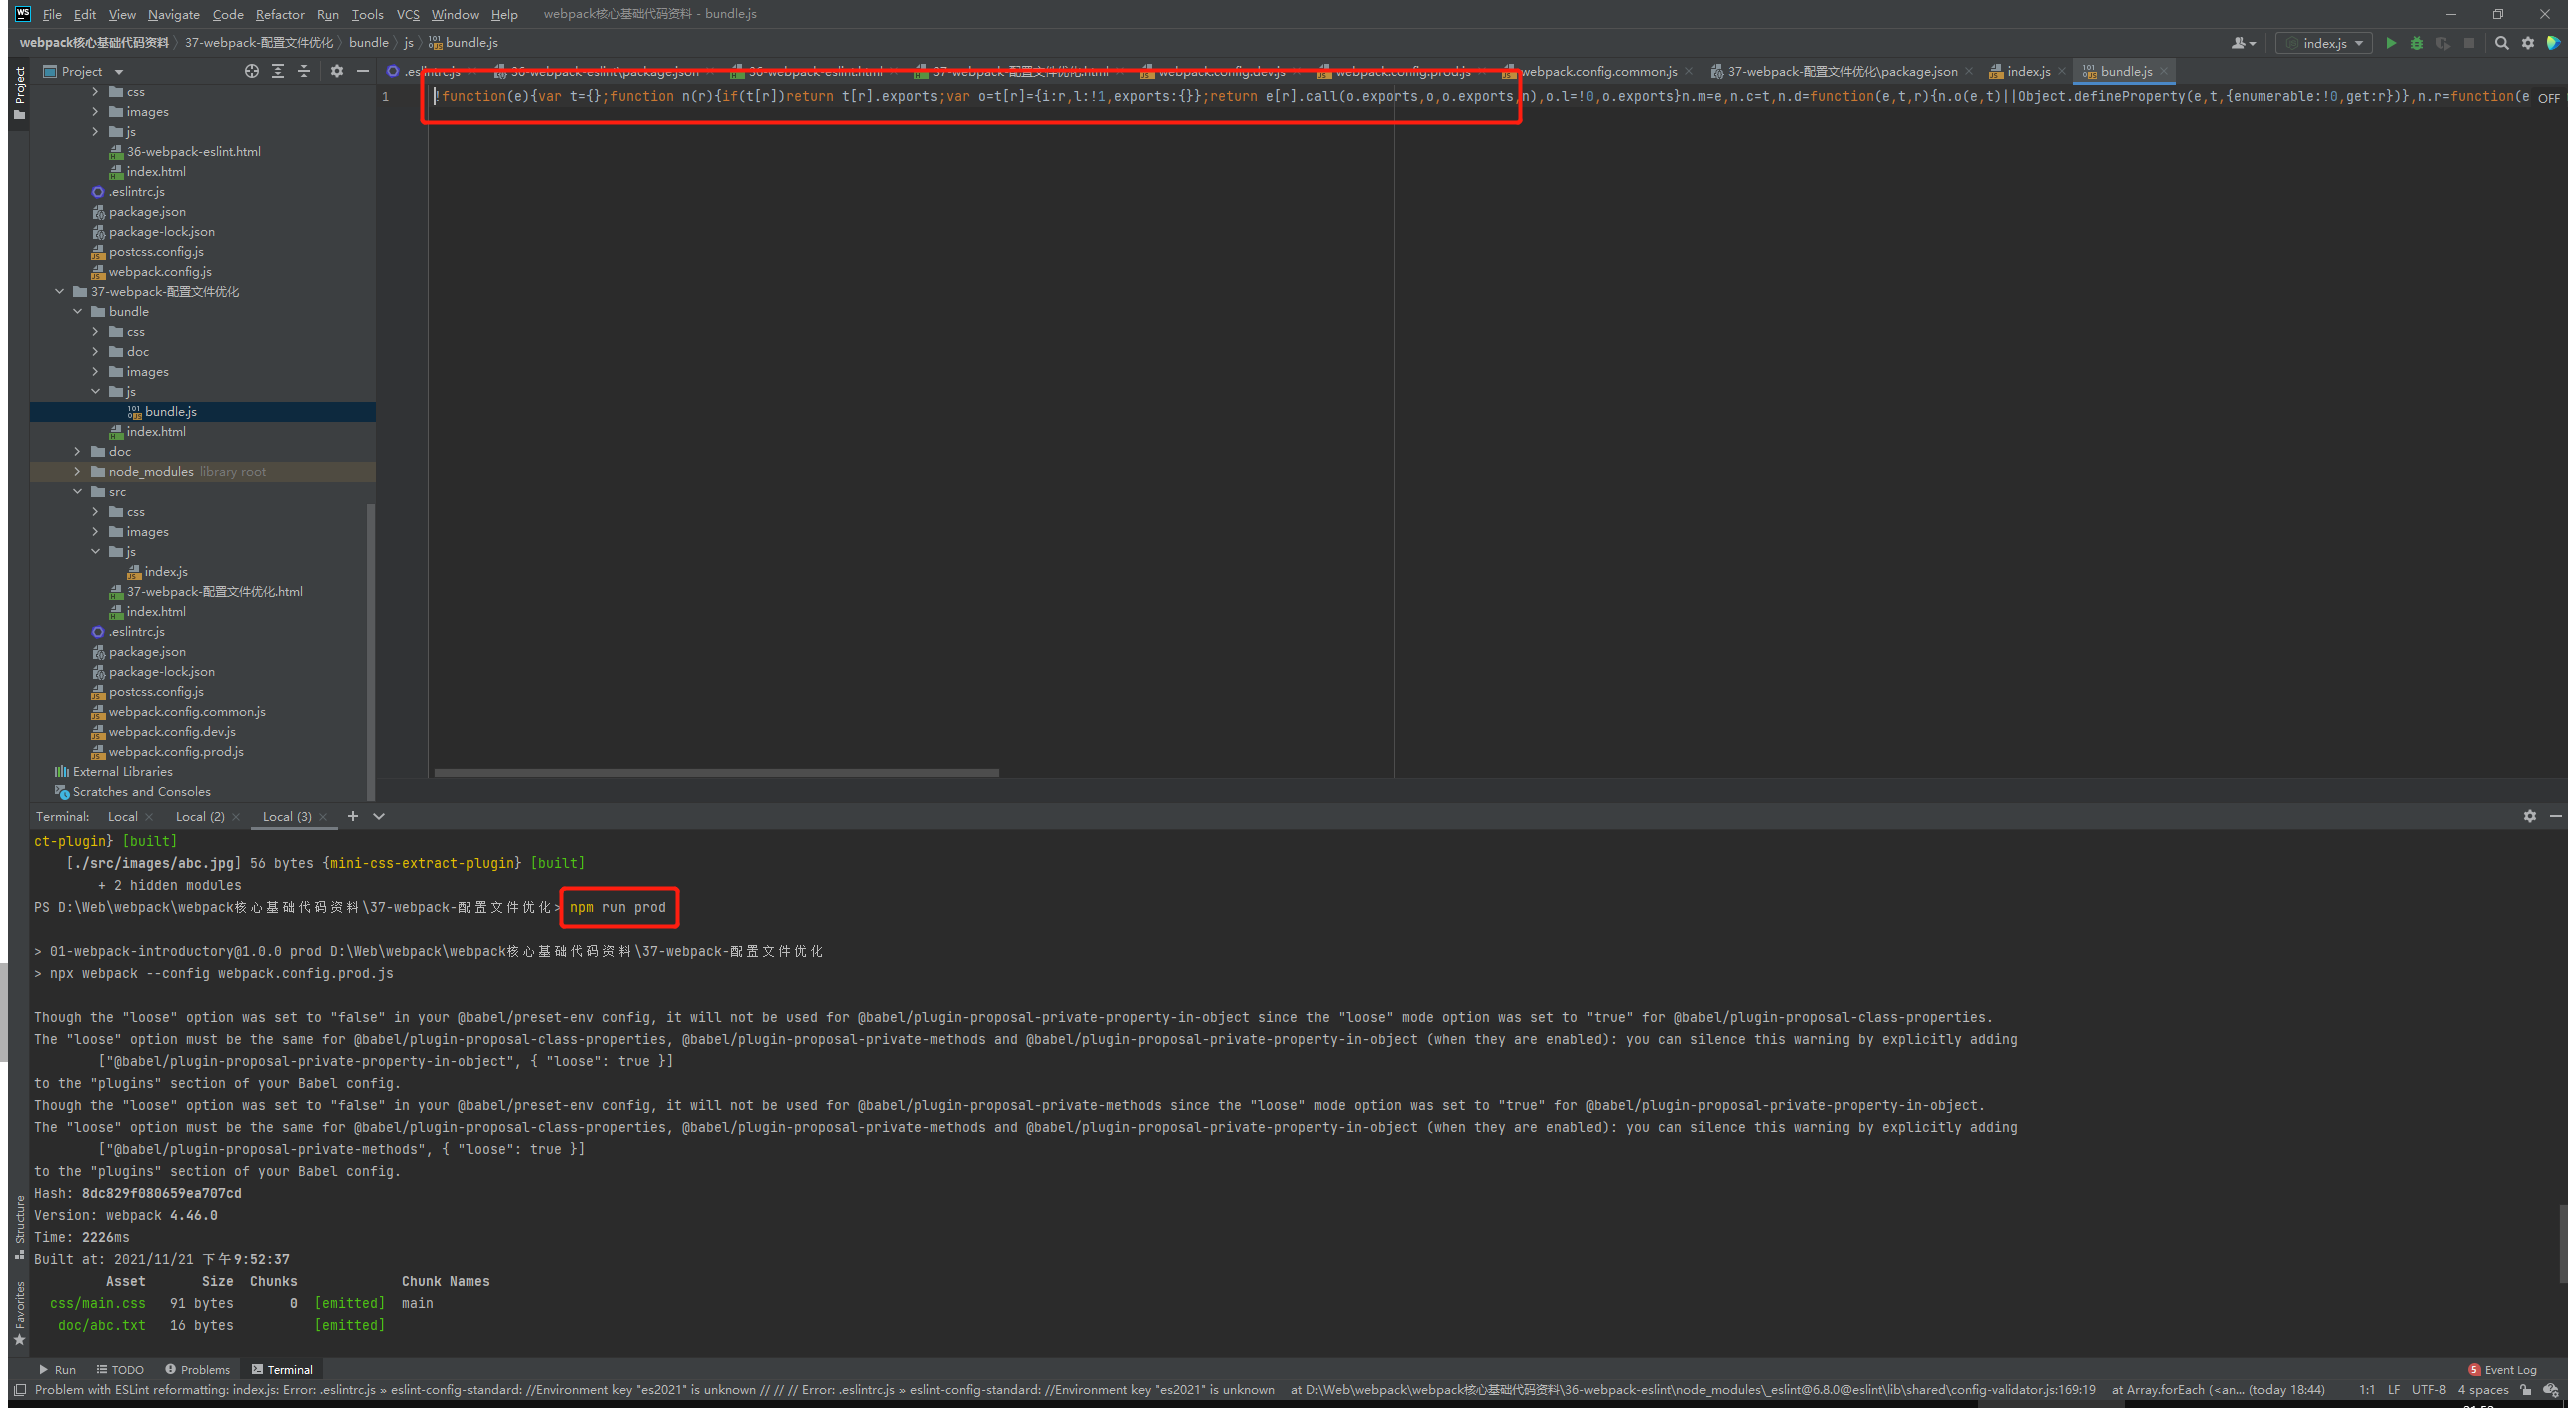Click the search icon in top right toolbar
The width and height of the screenshot is (2576, 1408).
tap(2505, 43)
